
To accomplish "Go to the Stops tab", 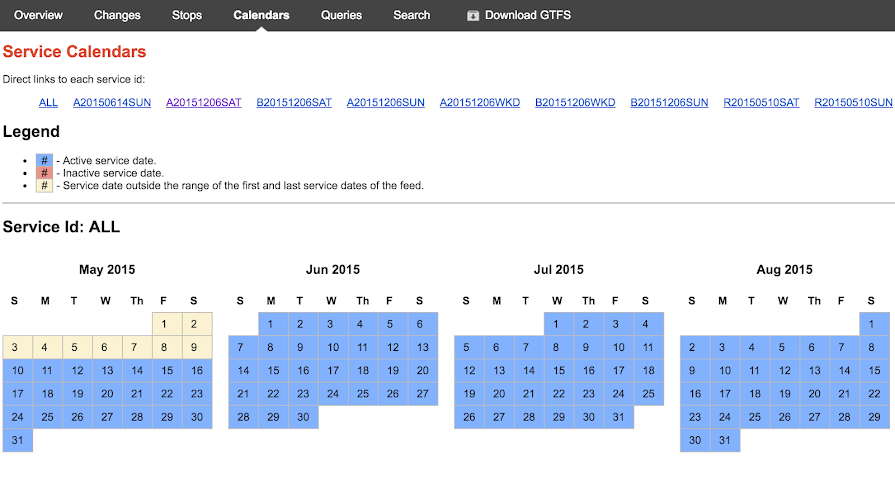I will pyautogui.click(x=187, y=15).
